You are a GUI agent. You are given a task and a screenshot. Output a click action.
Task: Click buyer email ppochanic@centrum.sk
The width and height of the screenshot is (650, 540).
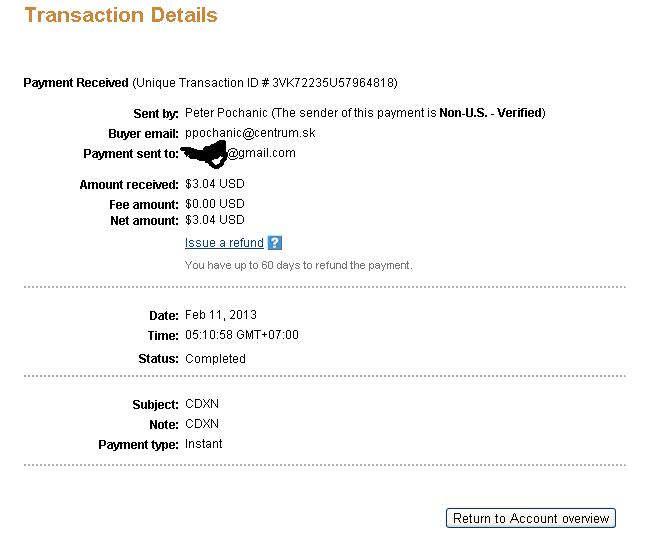250,133
